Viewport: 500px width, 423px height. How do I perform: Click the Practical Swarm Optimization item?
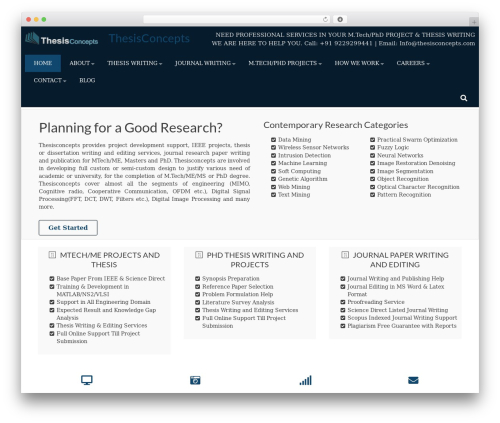[x=417, y=140]
